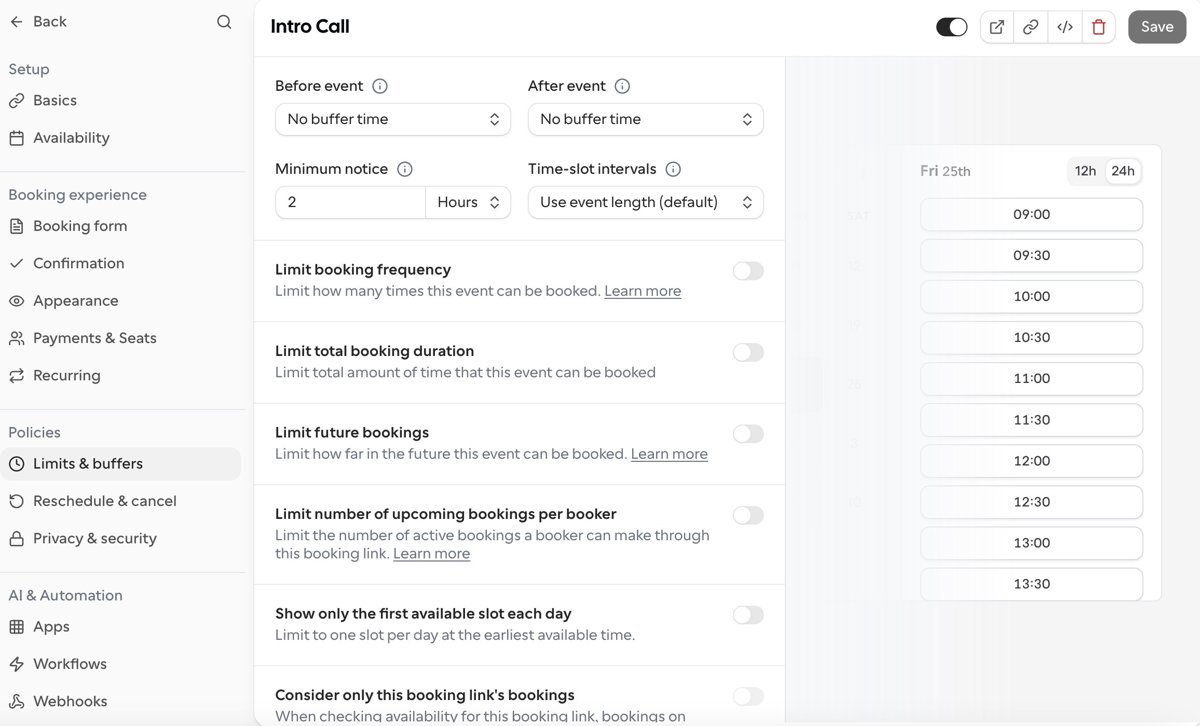Click the Apps grid icon
This screenshot has width=1200, height=726.
(16, 627)
